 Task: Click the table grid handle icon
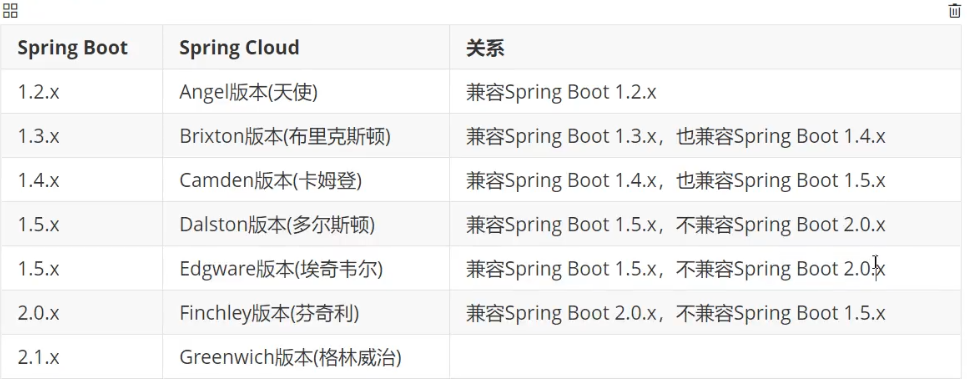pos(10,11)
